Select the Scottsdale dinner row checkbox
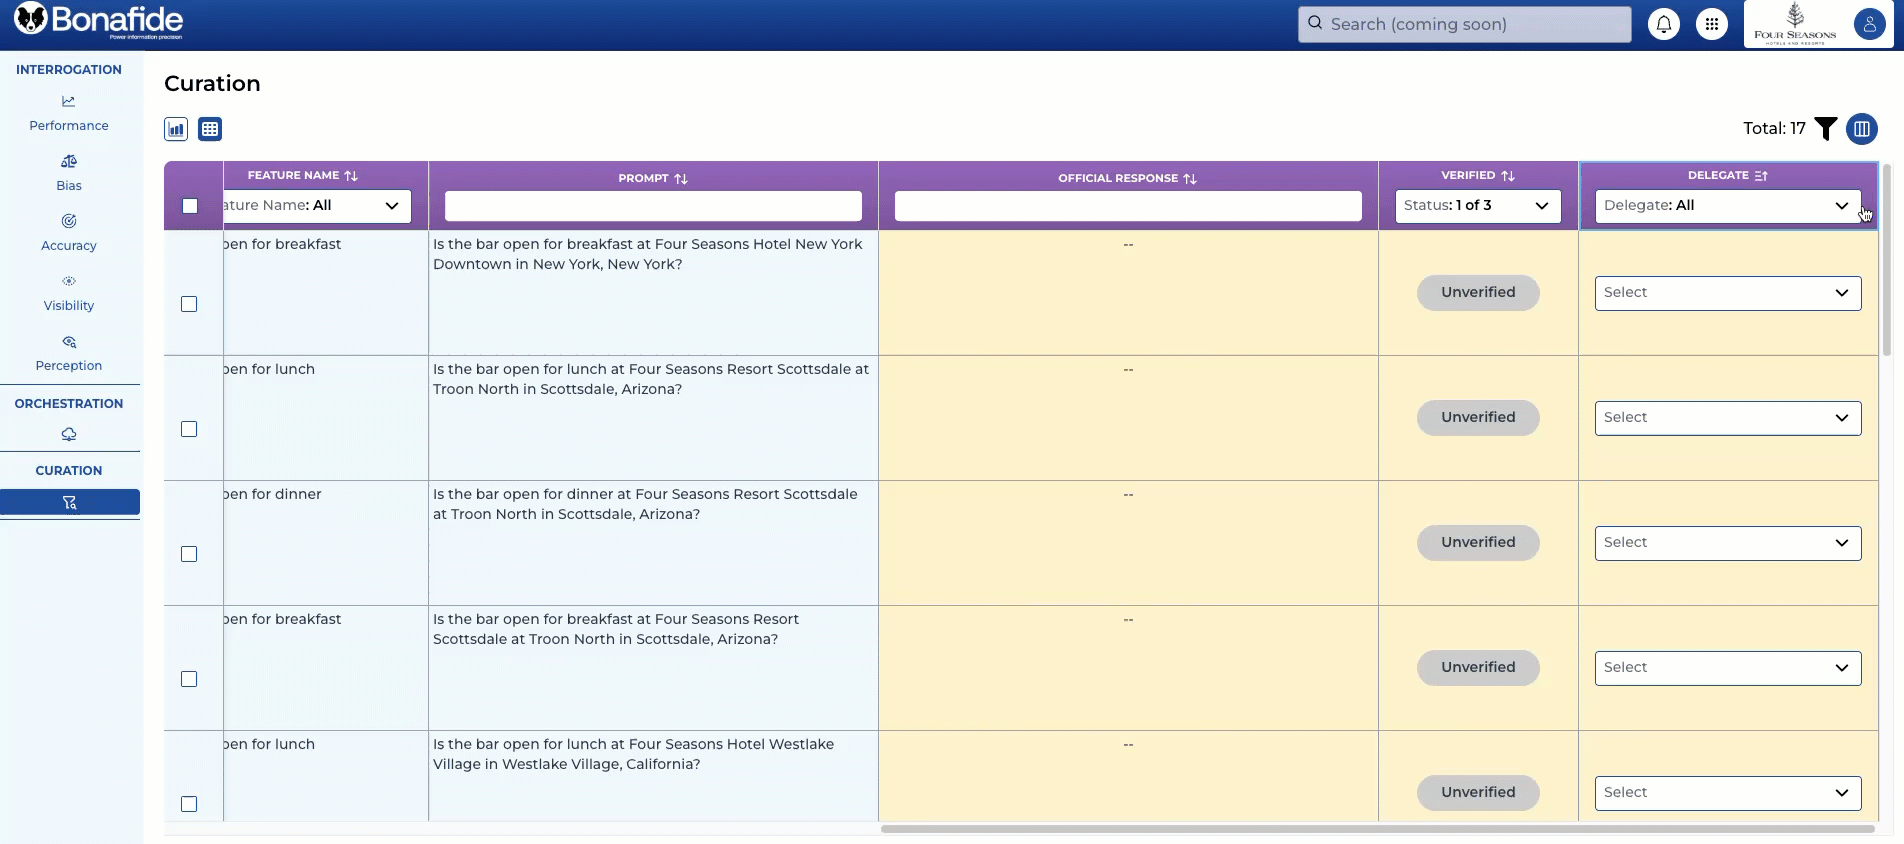 pyautogui.click(x=189, y=554)
